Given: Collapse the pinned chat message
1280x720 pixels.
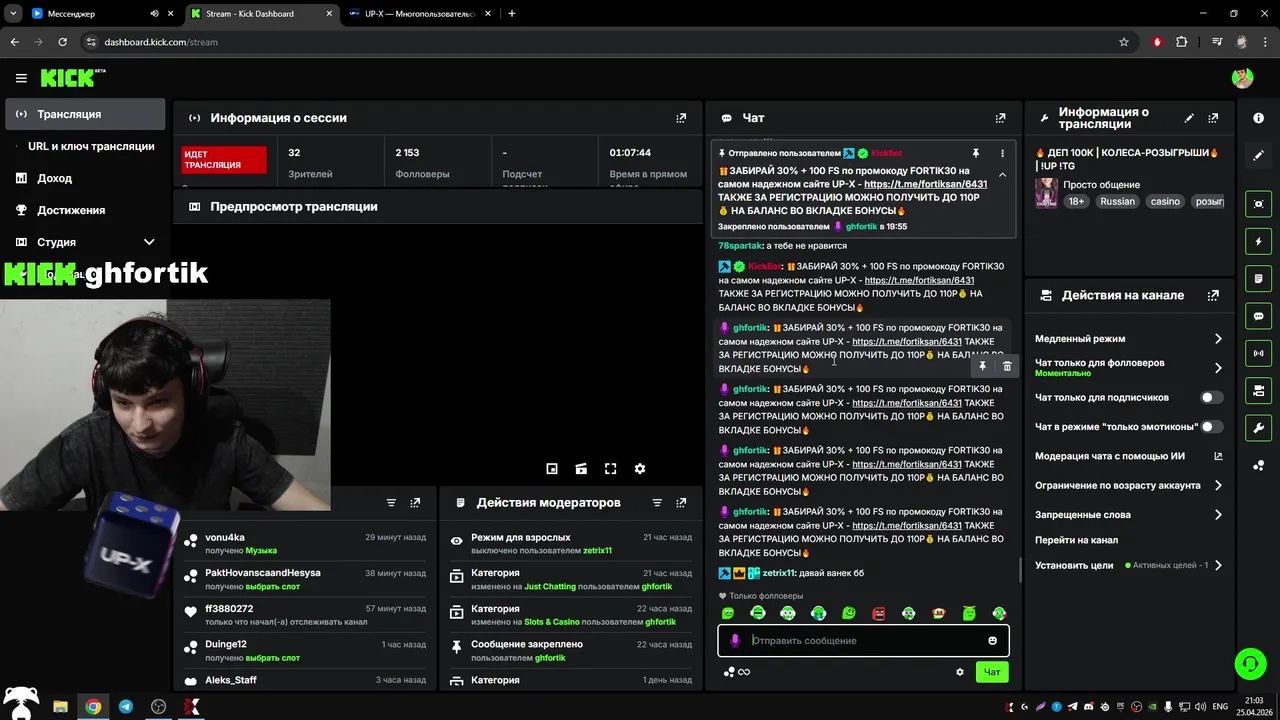Looking at the screenshot, I should pos(1002,175).
